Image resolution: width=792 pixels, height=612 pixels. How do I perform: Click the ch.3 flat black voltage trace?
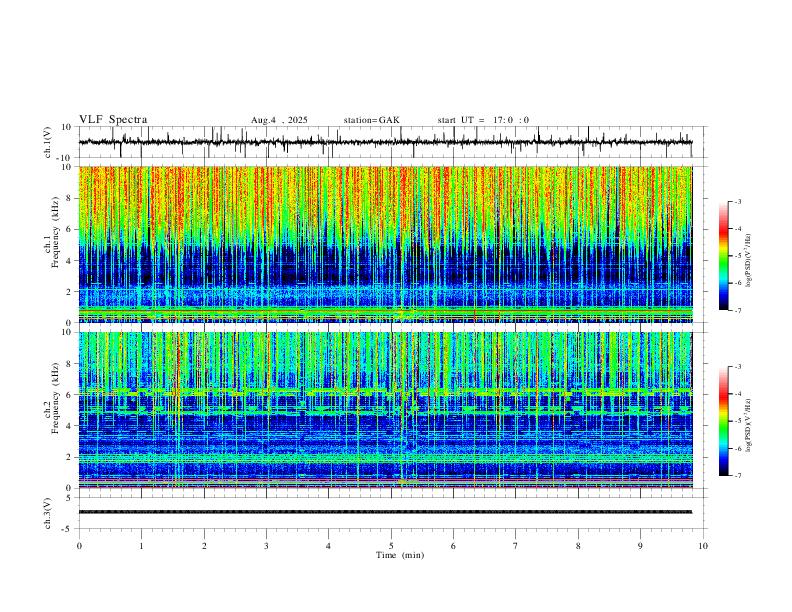pyautogui.click(x=385, y=512)
